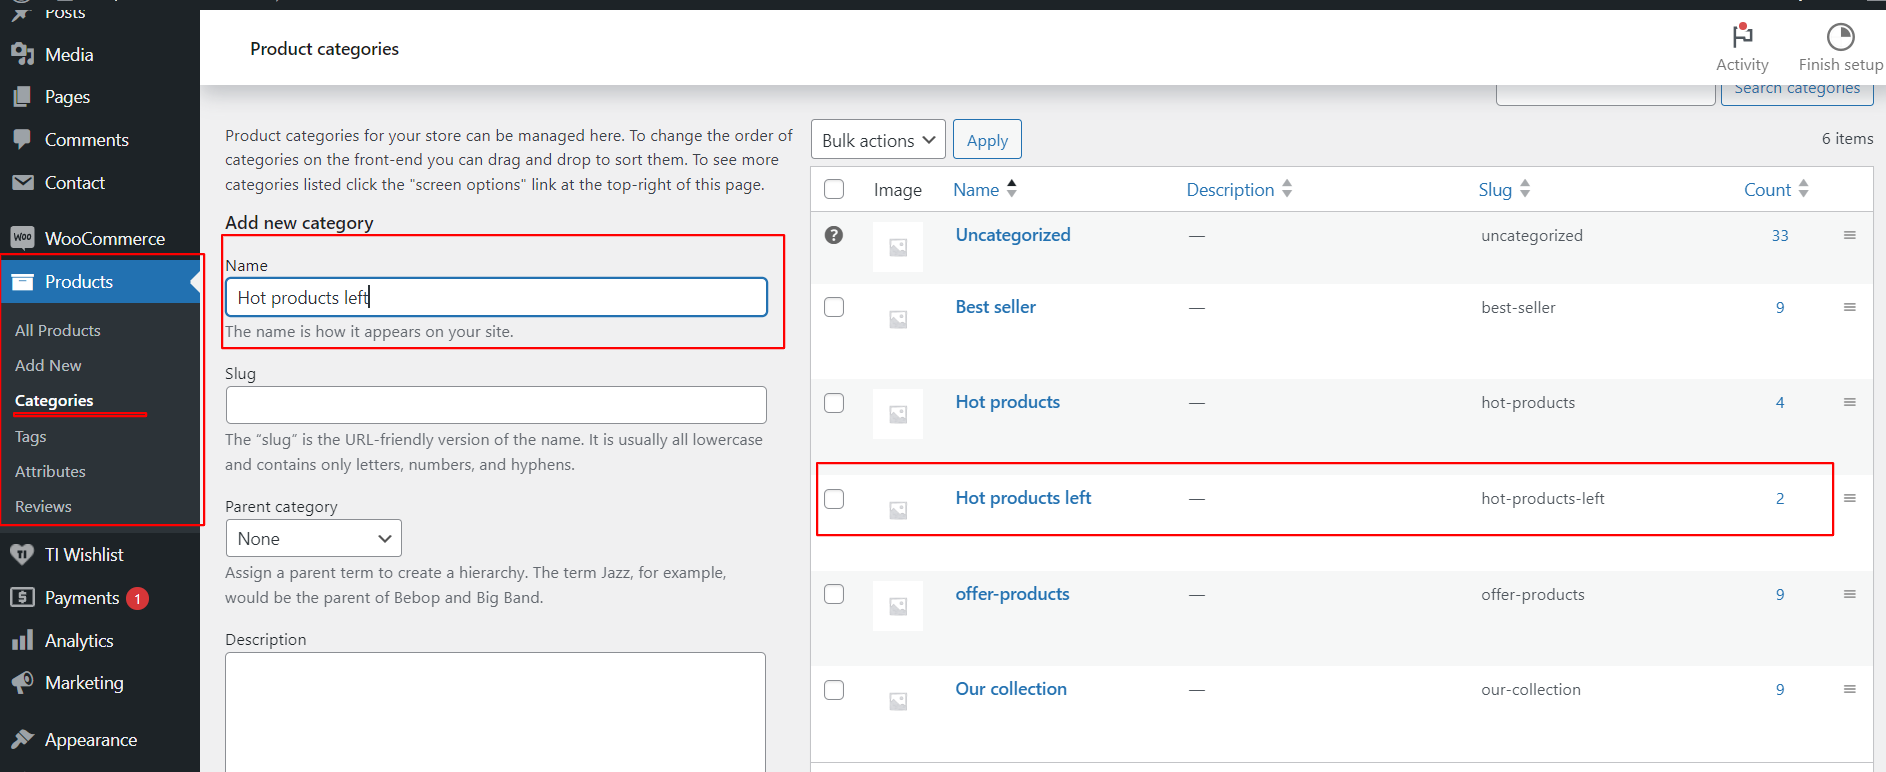Viewport: 1886px width, 772px height.
Task: Click the TI Wishlist heart icon
Action: click(22, 555)
